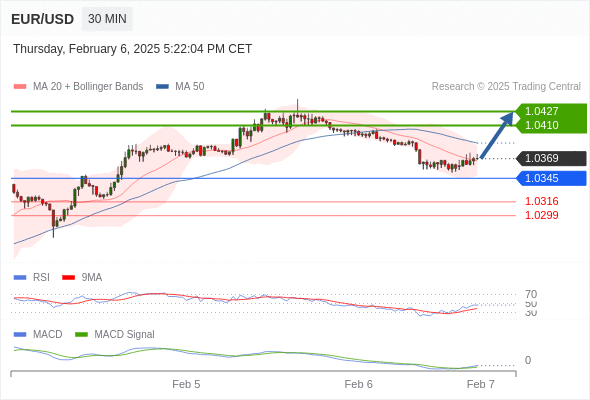Click the MACD blue legend marker
Image resolution: width=590 pixels, height=400 pixels.
point(20,334)
